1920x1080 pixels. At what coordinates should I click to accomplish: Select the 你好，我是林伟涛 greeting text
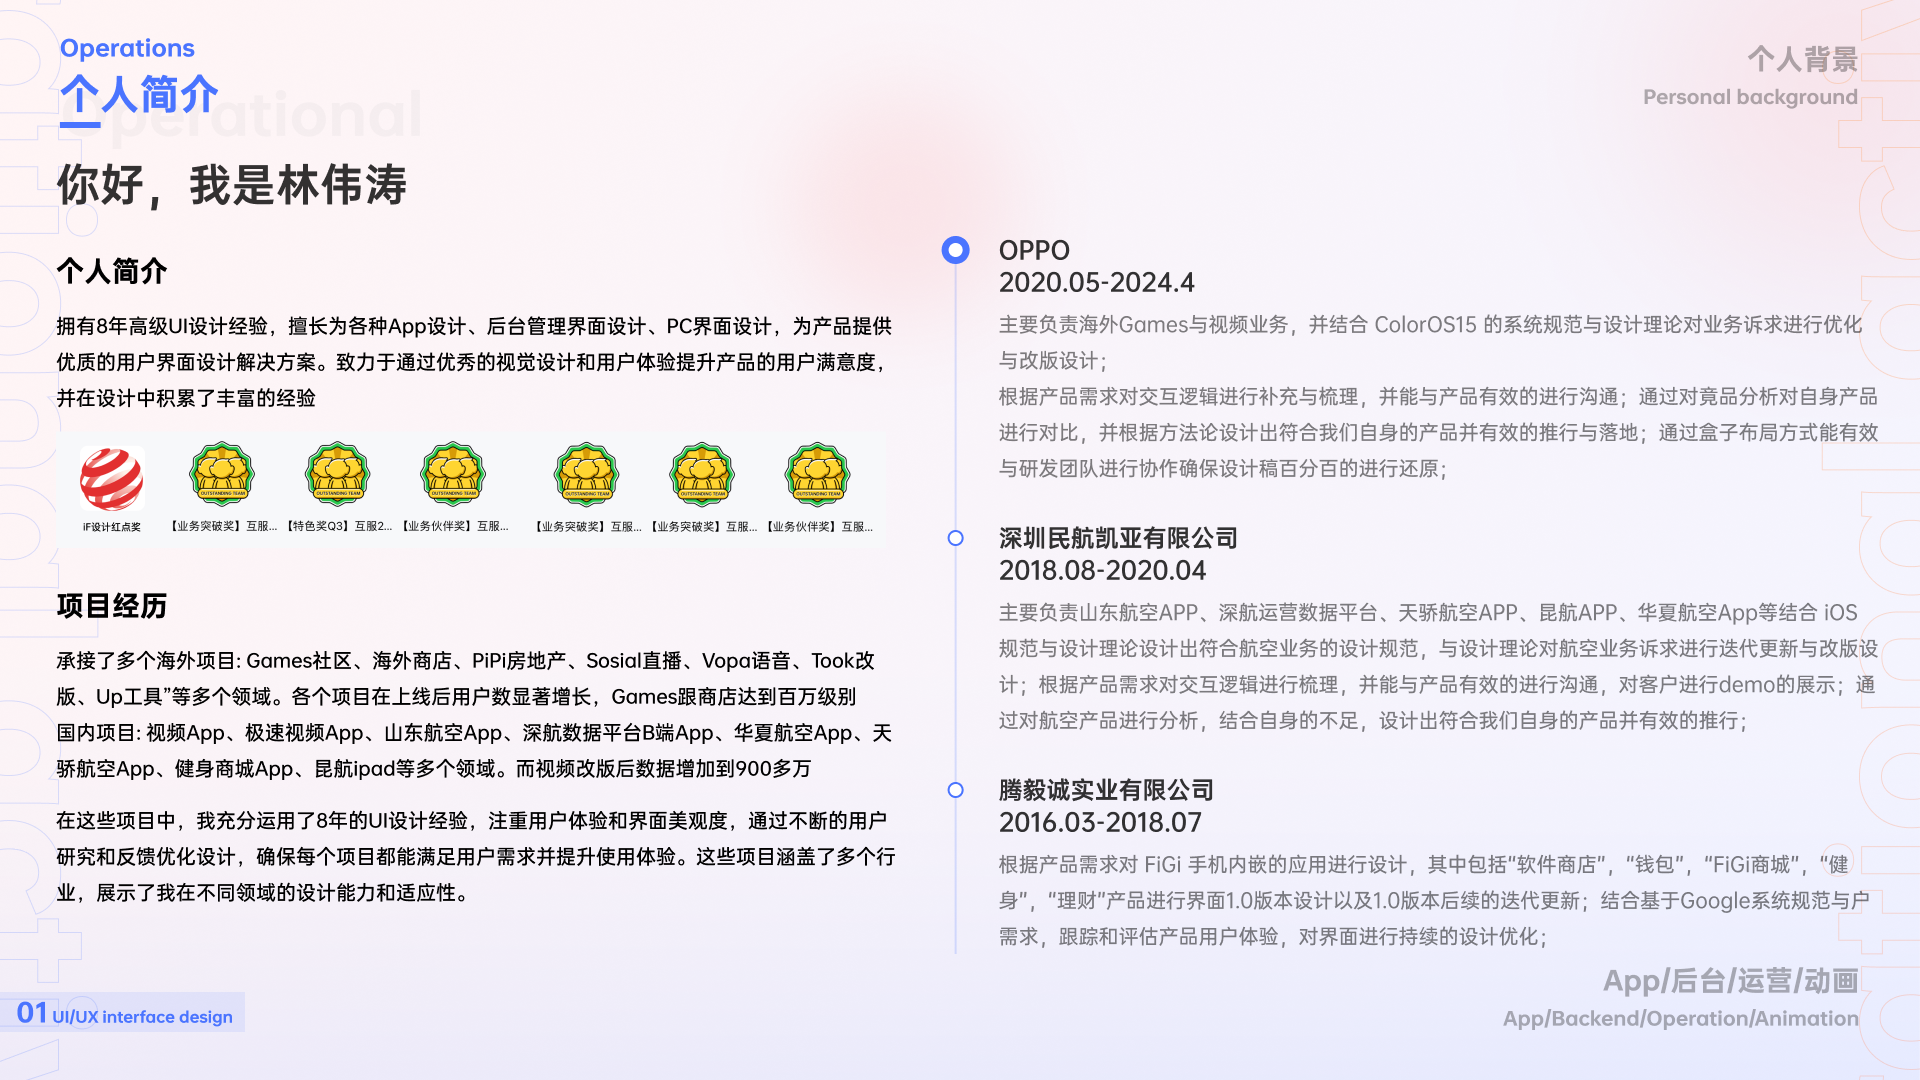tap(232, 185)
